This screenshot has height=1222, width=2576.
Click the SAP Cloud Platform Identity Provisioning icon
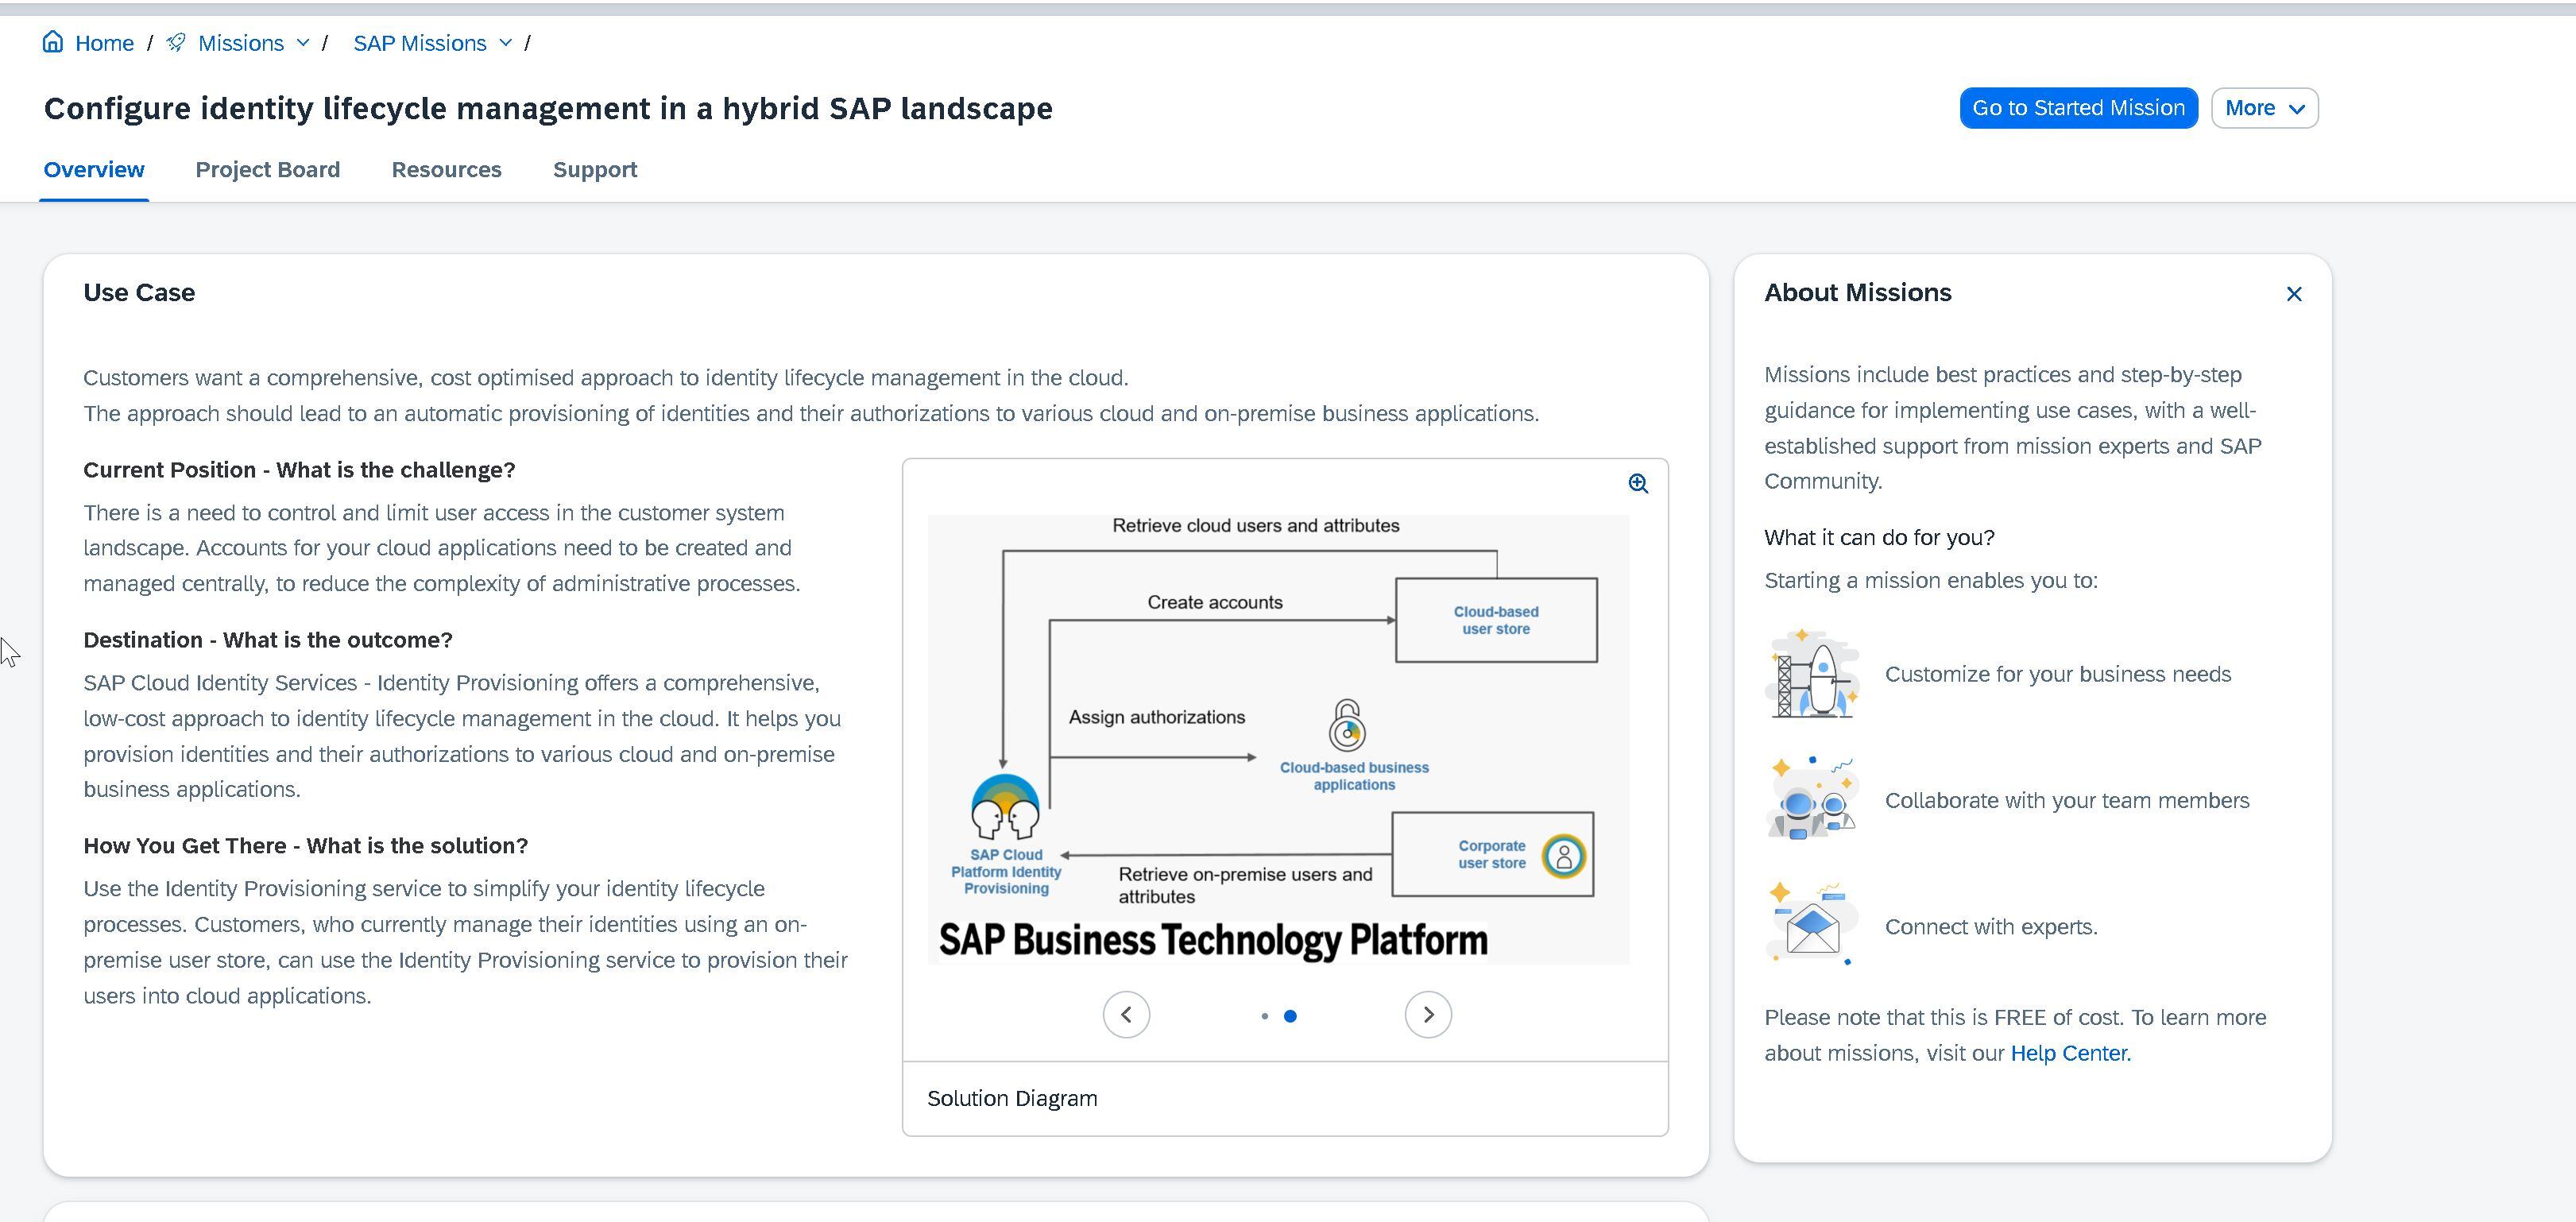click(1005, 806)
